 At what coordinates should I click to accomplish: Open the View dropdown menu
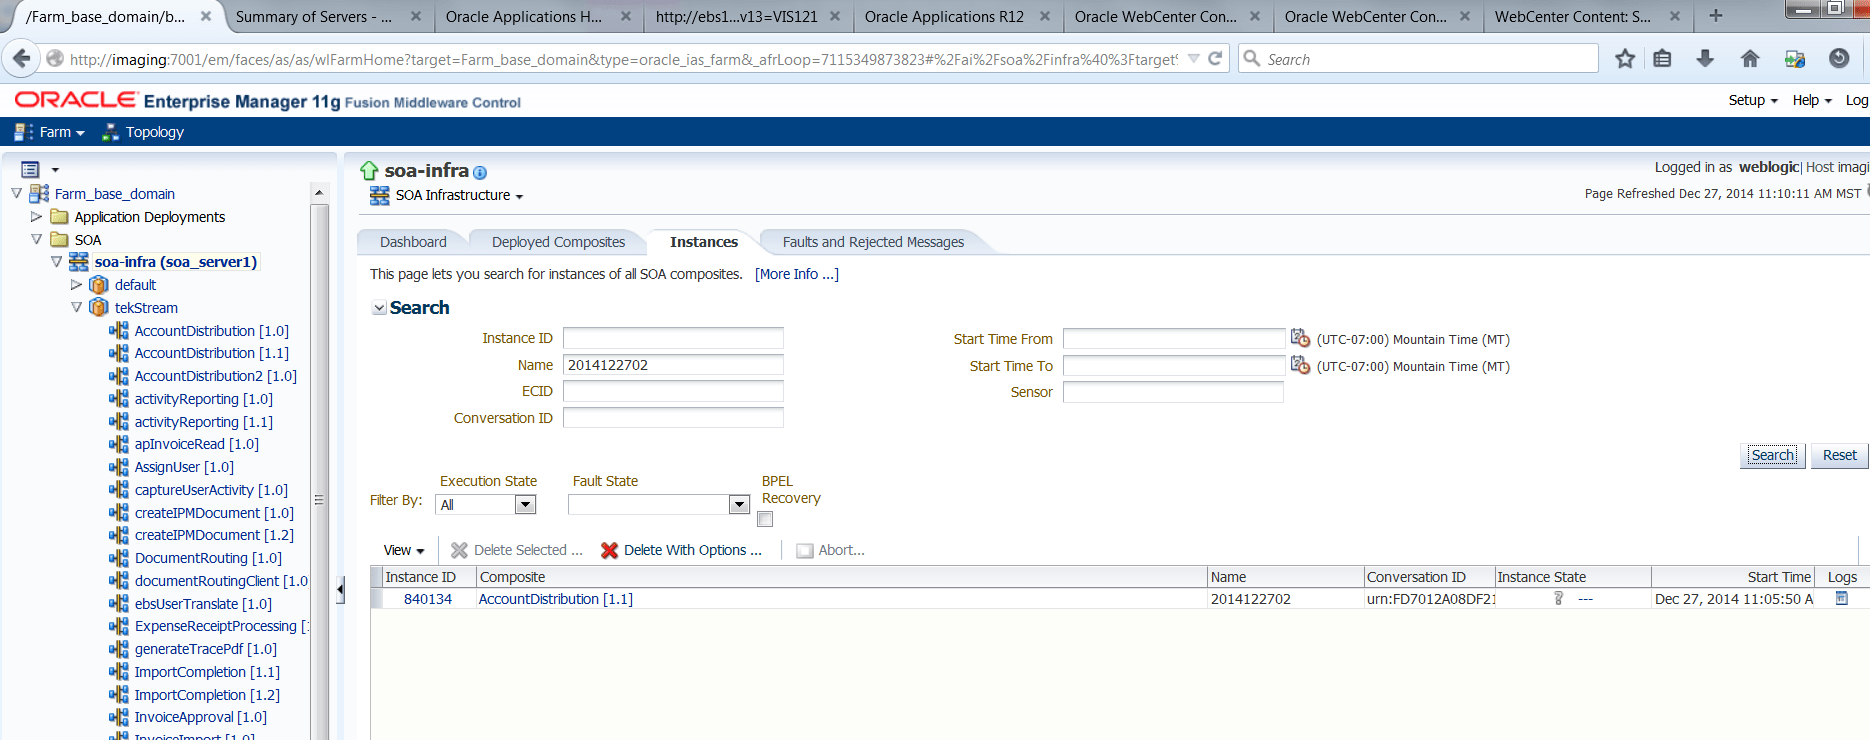tap(404, 550)
